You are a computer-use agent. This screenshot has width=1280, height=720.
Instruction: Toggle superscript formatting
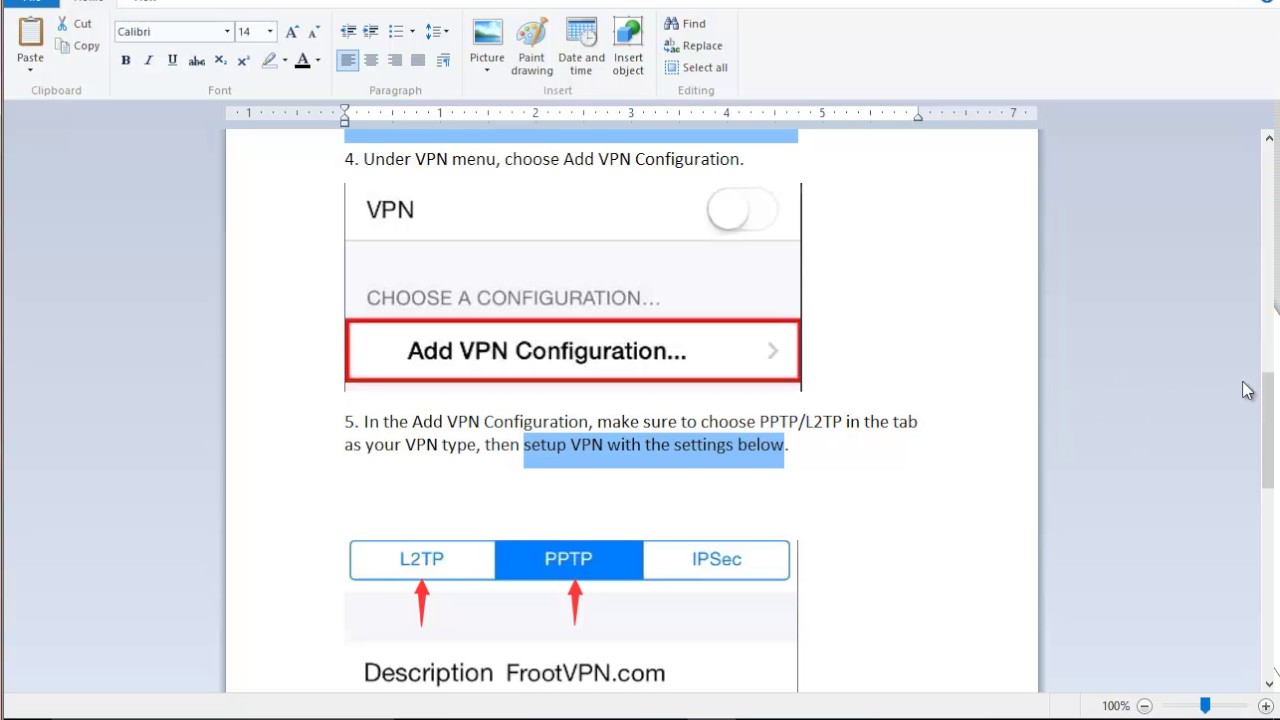coord(243,61)
